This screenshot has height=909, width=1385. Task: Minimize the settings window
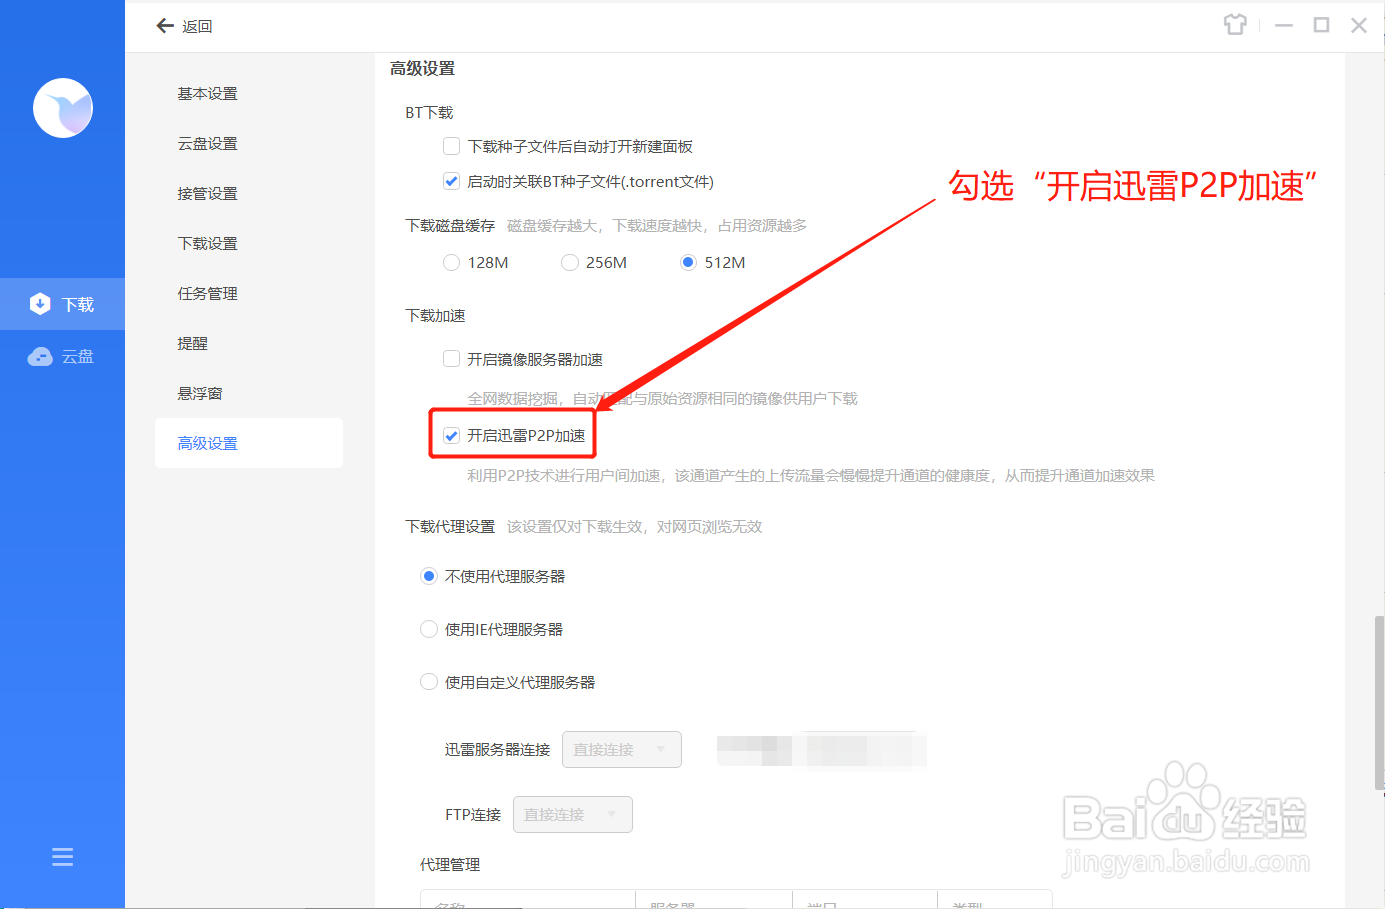(1284, 26)
